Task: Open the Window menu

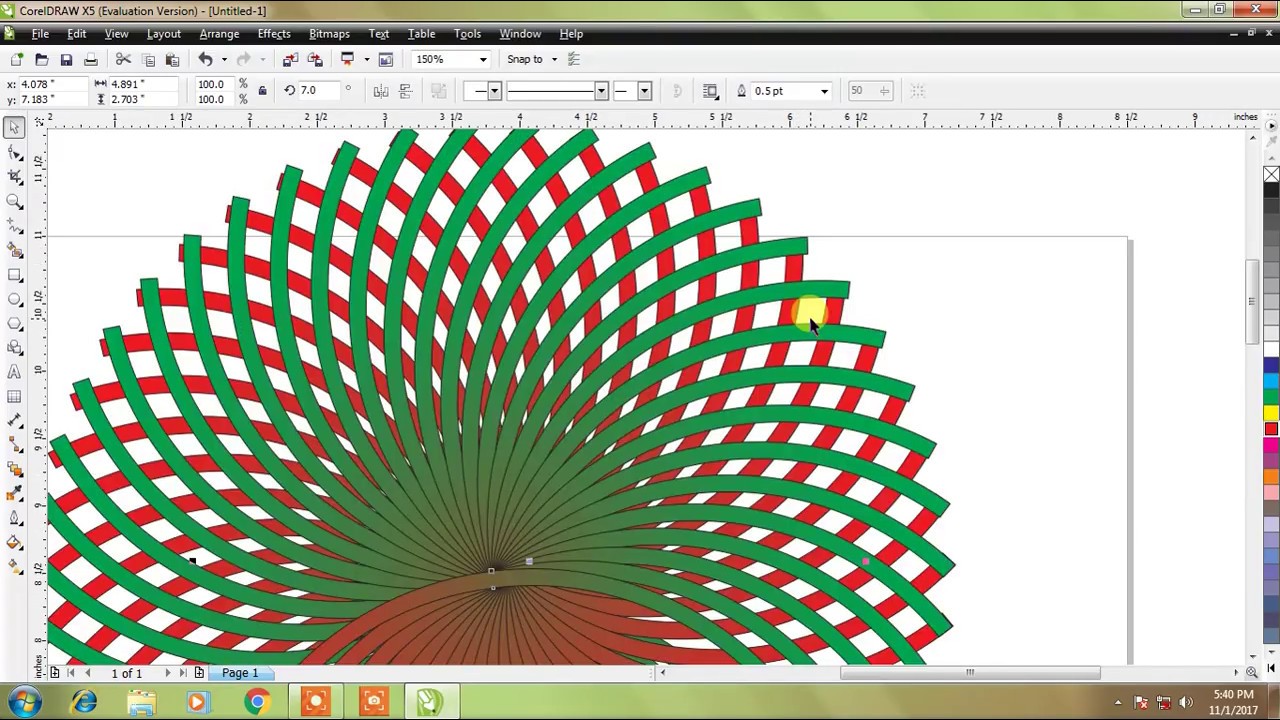Action: coord(520,34)
